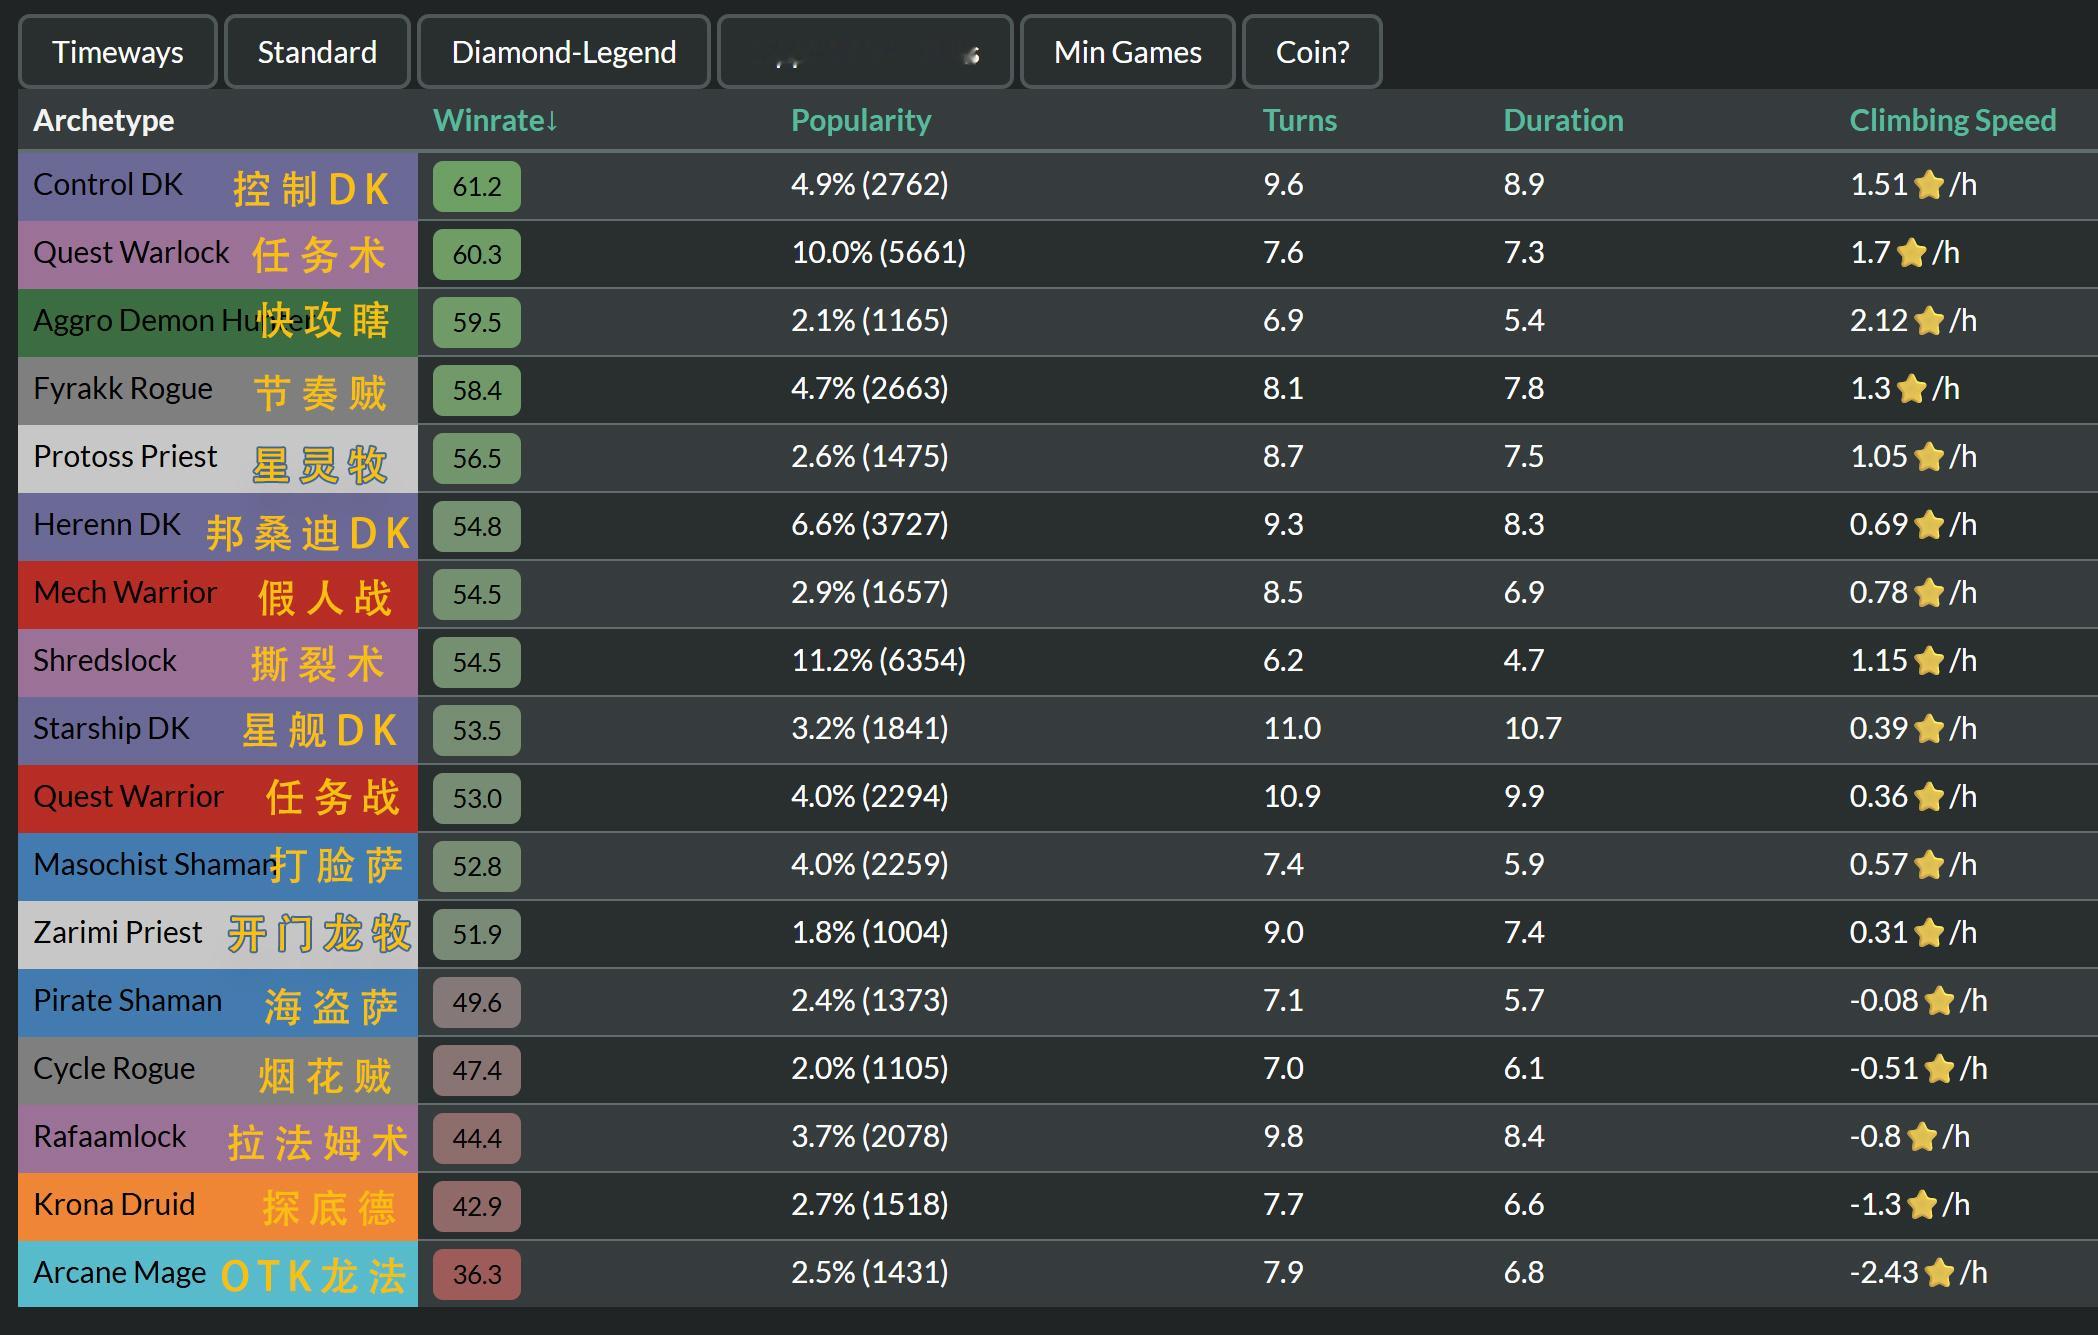Click star icon in Shredslock row
Image resolution: width=2098 pixels, height=1335 pixels.
click(1929, 661)
